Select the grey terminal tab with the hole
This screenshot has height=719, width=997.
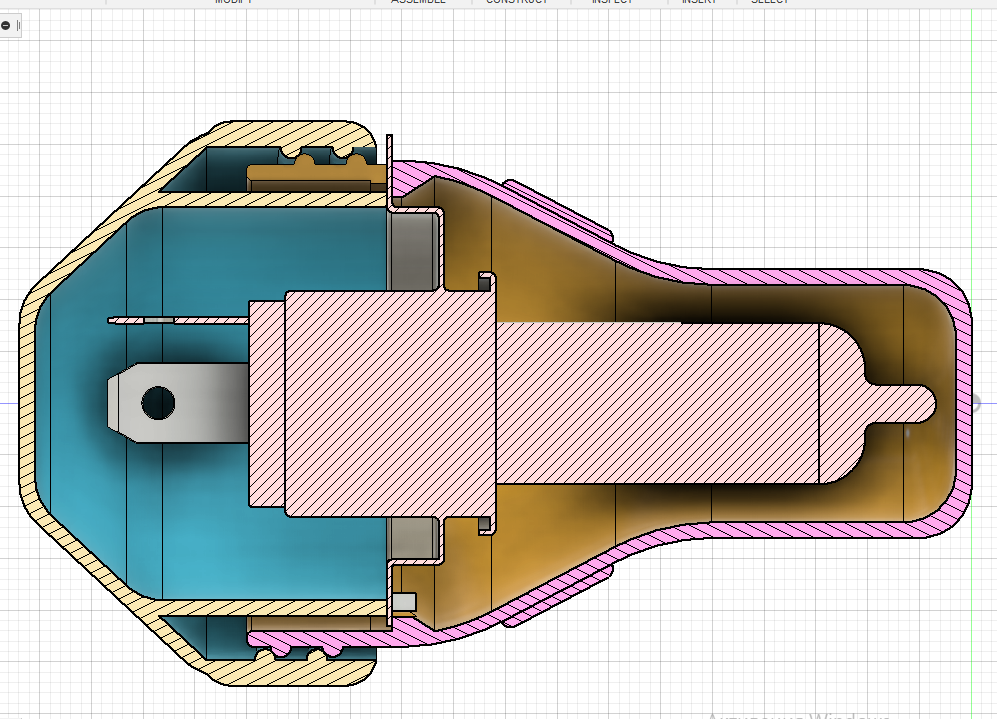point(178,403)
